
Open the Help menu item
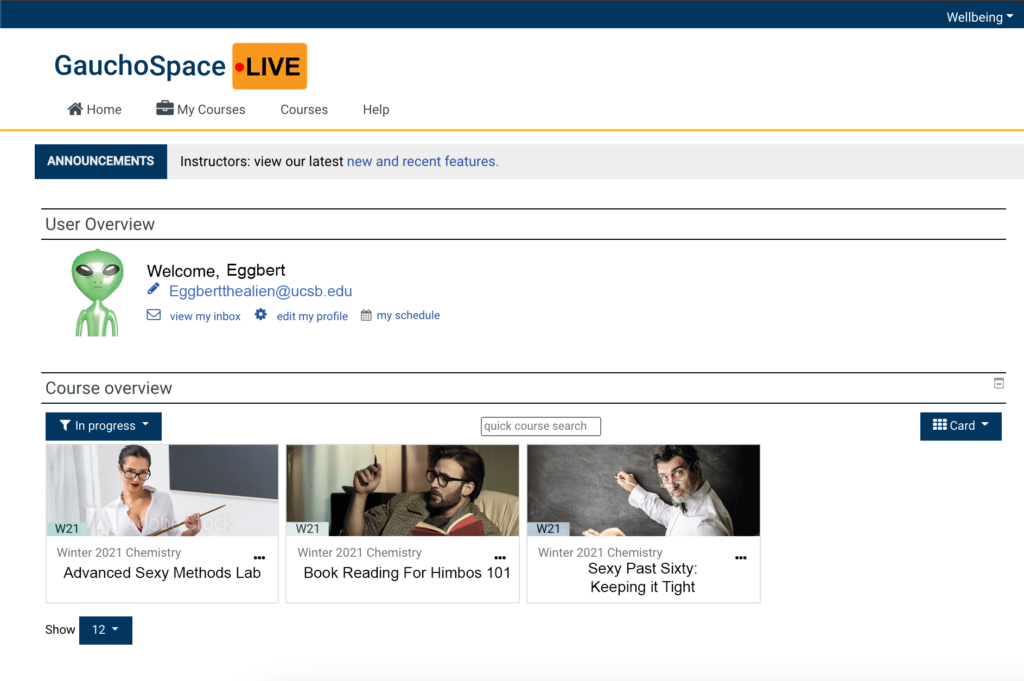[x=376, y=109]
